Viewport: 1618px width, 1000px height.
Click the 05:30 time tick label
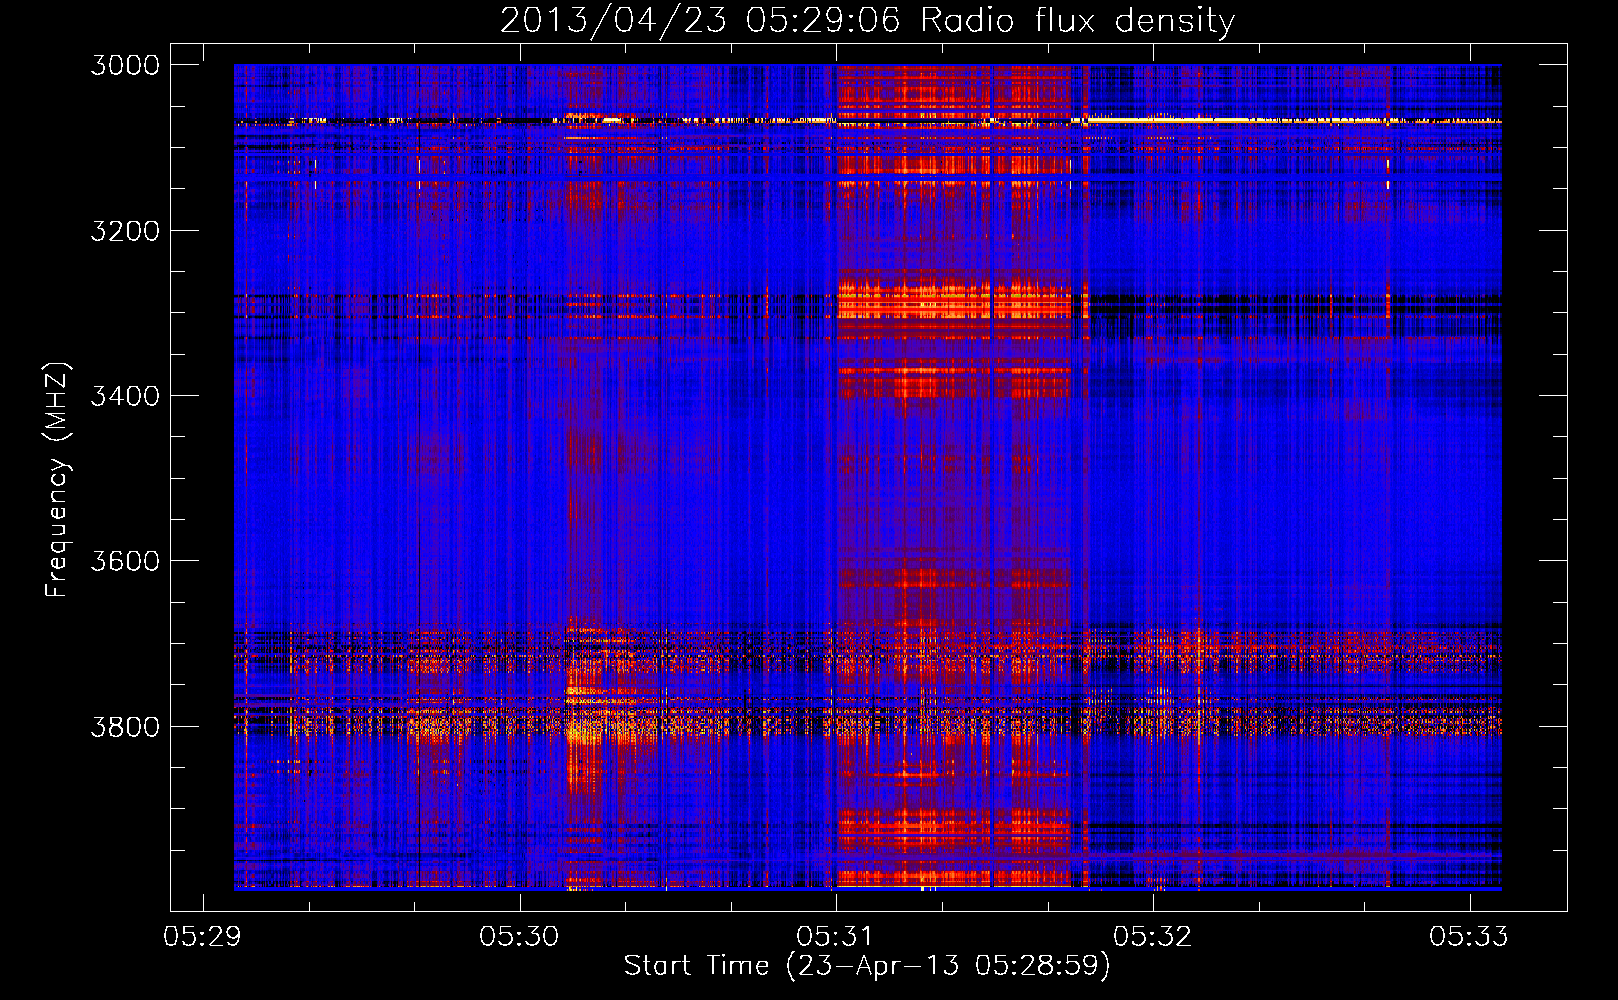519,937
